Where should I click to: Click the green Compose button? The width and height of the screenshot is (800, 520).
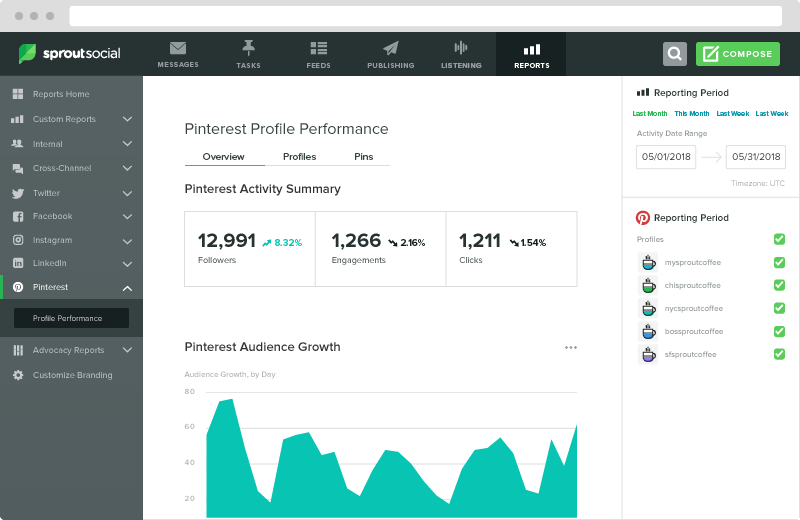point(738,54)
